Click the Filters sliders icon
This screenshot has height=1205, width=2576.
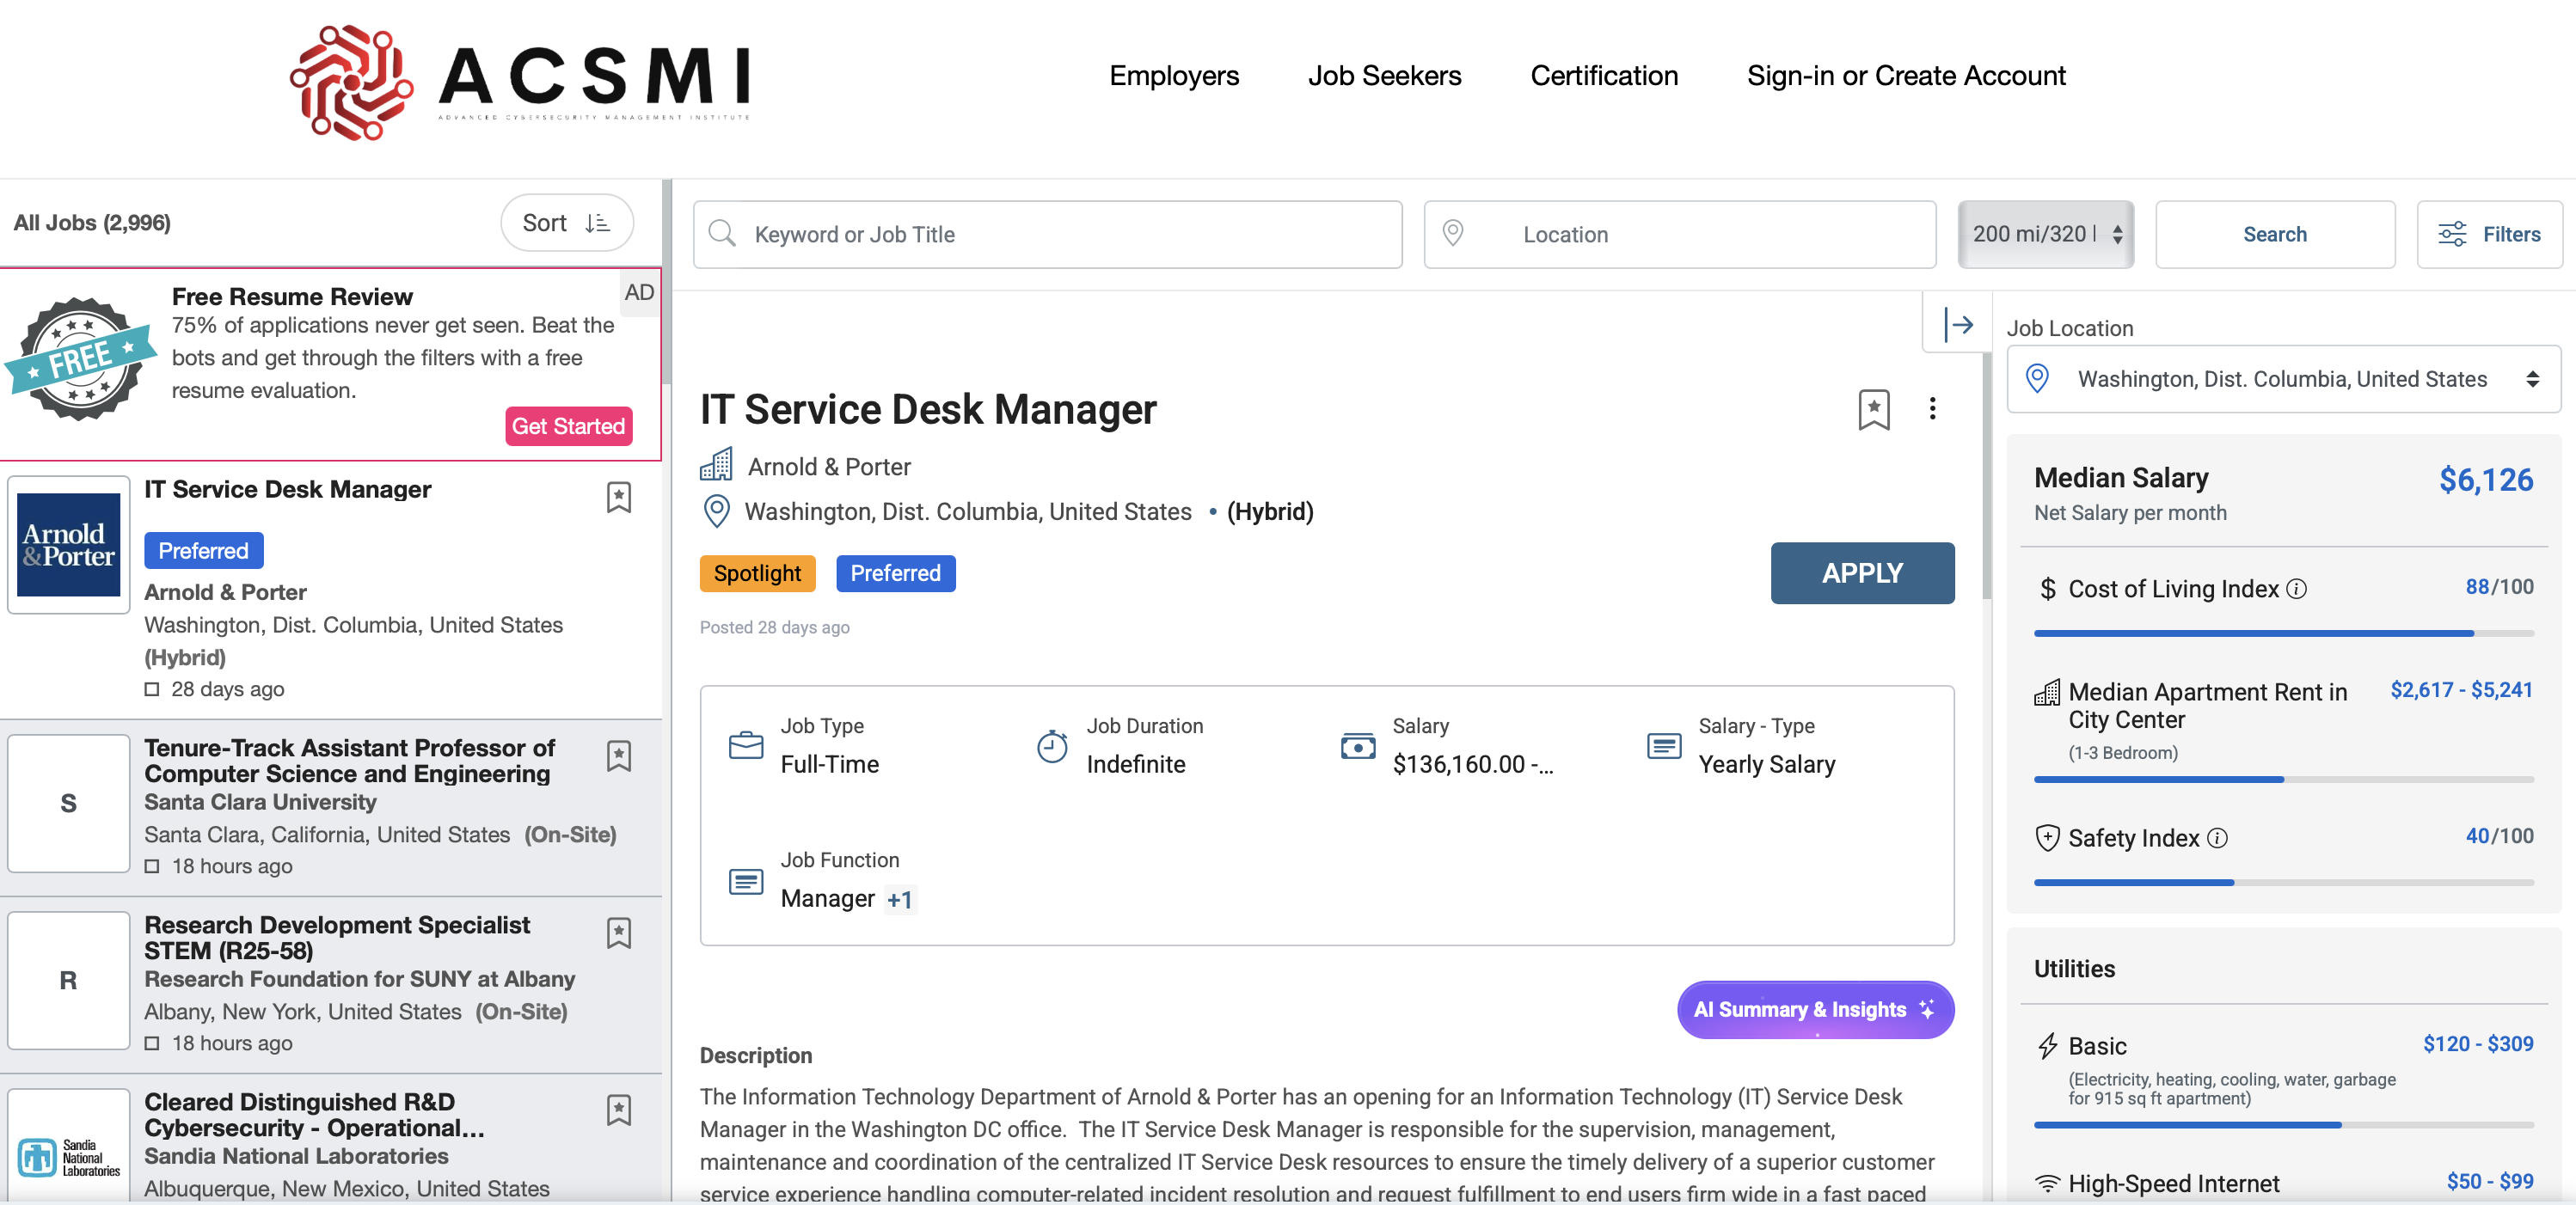(x=2451, y=234)
